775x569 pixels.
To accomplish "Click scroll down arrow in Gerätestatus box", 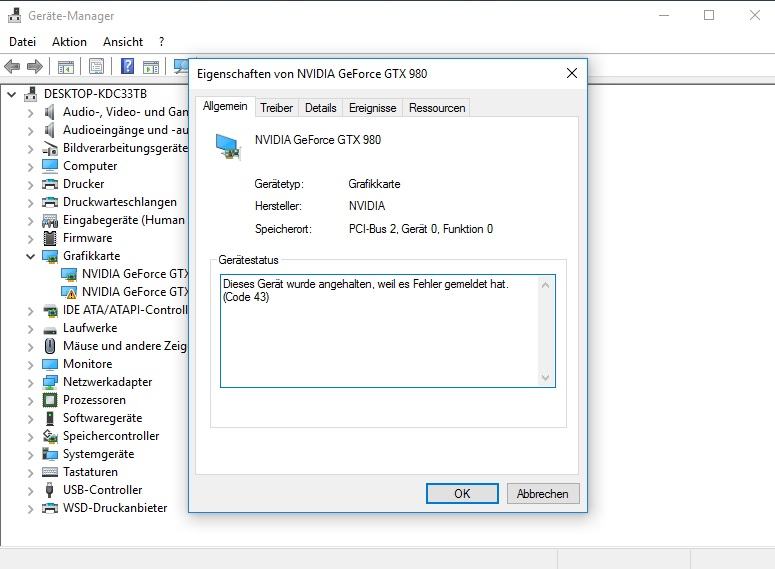I will pos(545,378).
